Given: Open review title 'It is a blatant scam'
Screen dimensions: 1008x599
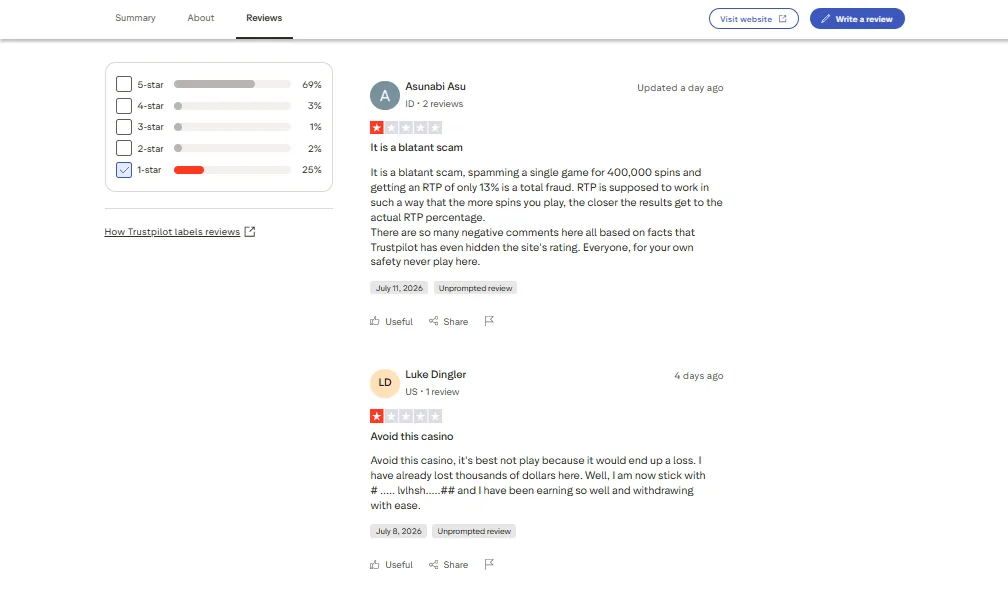Looking at the screenshot, I should point(417,147).
